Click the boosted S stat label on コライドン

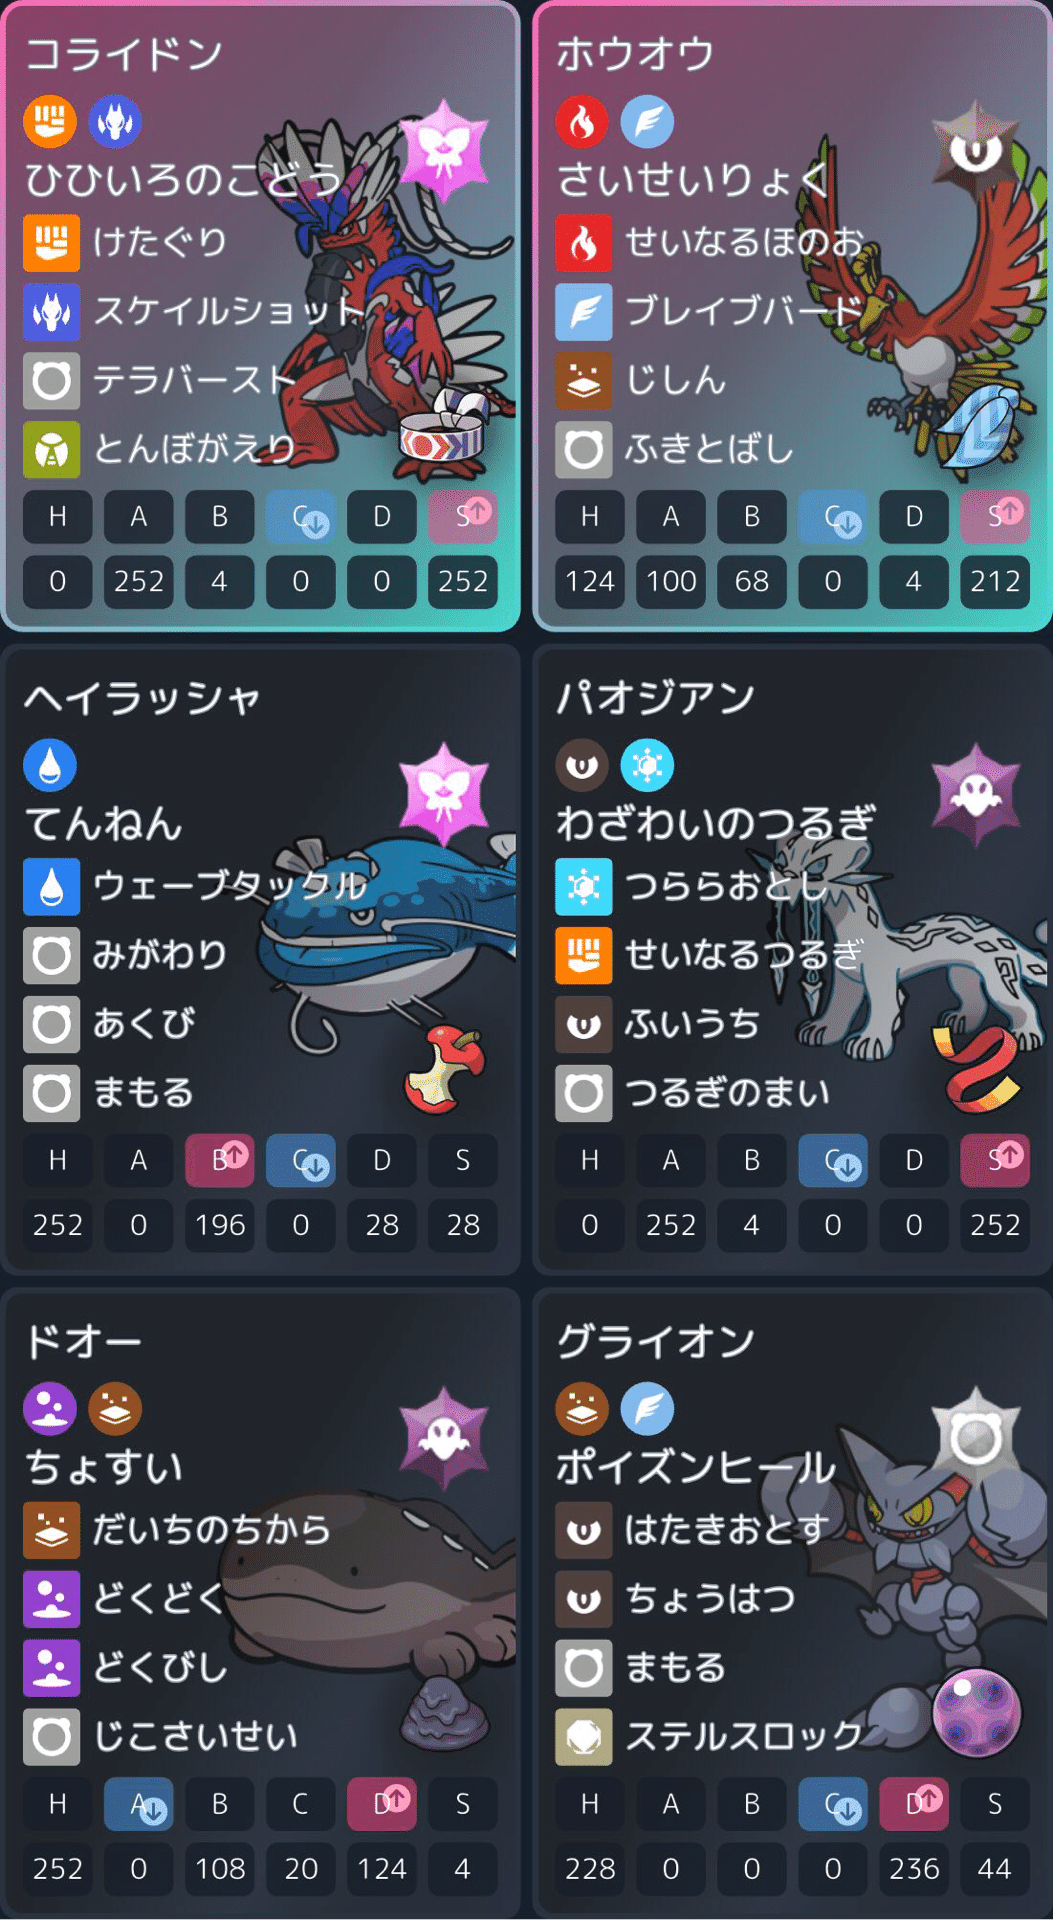click(x=463, y=517)
